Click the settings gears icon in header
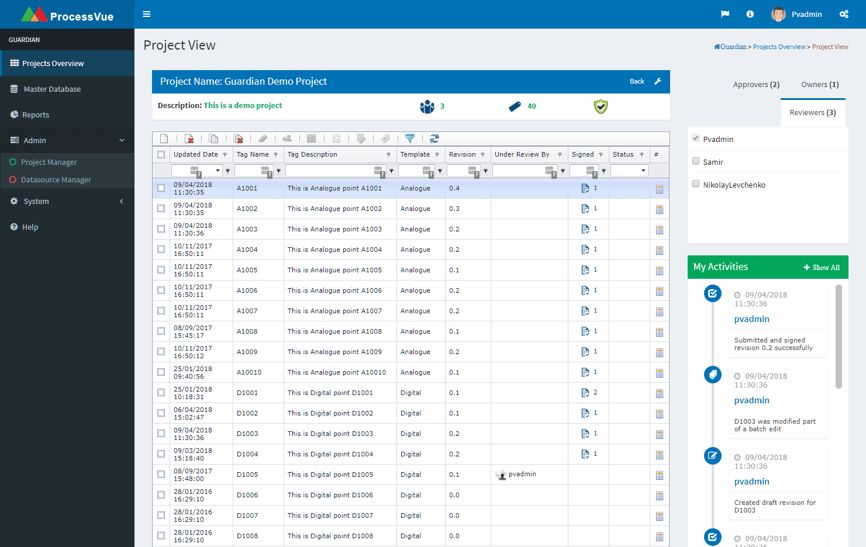This screenshot has height=547, width=866. point(844,14)
